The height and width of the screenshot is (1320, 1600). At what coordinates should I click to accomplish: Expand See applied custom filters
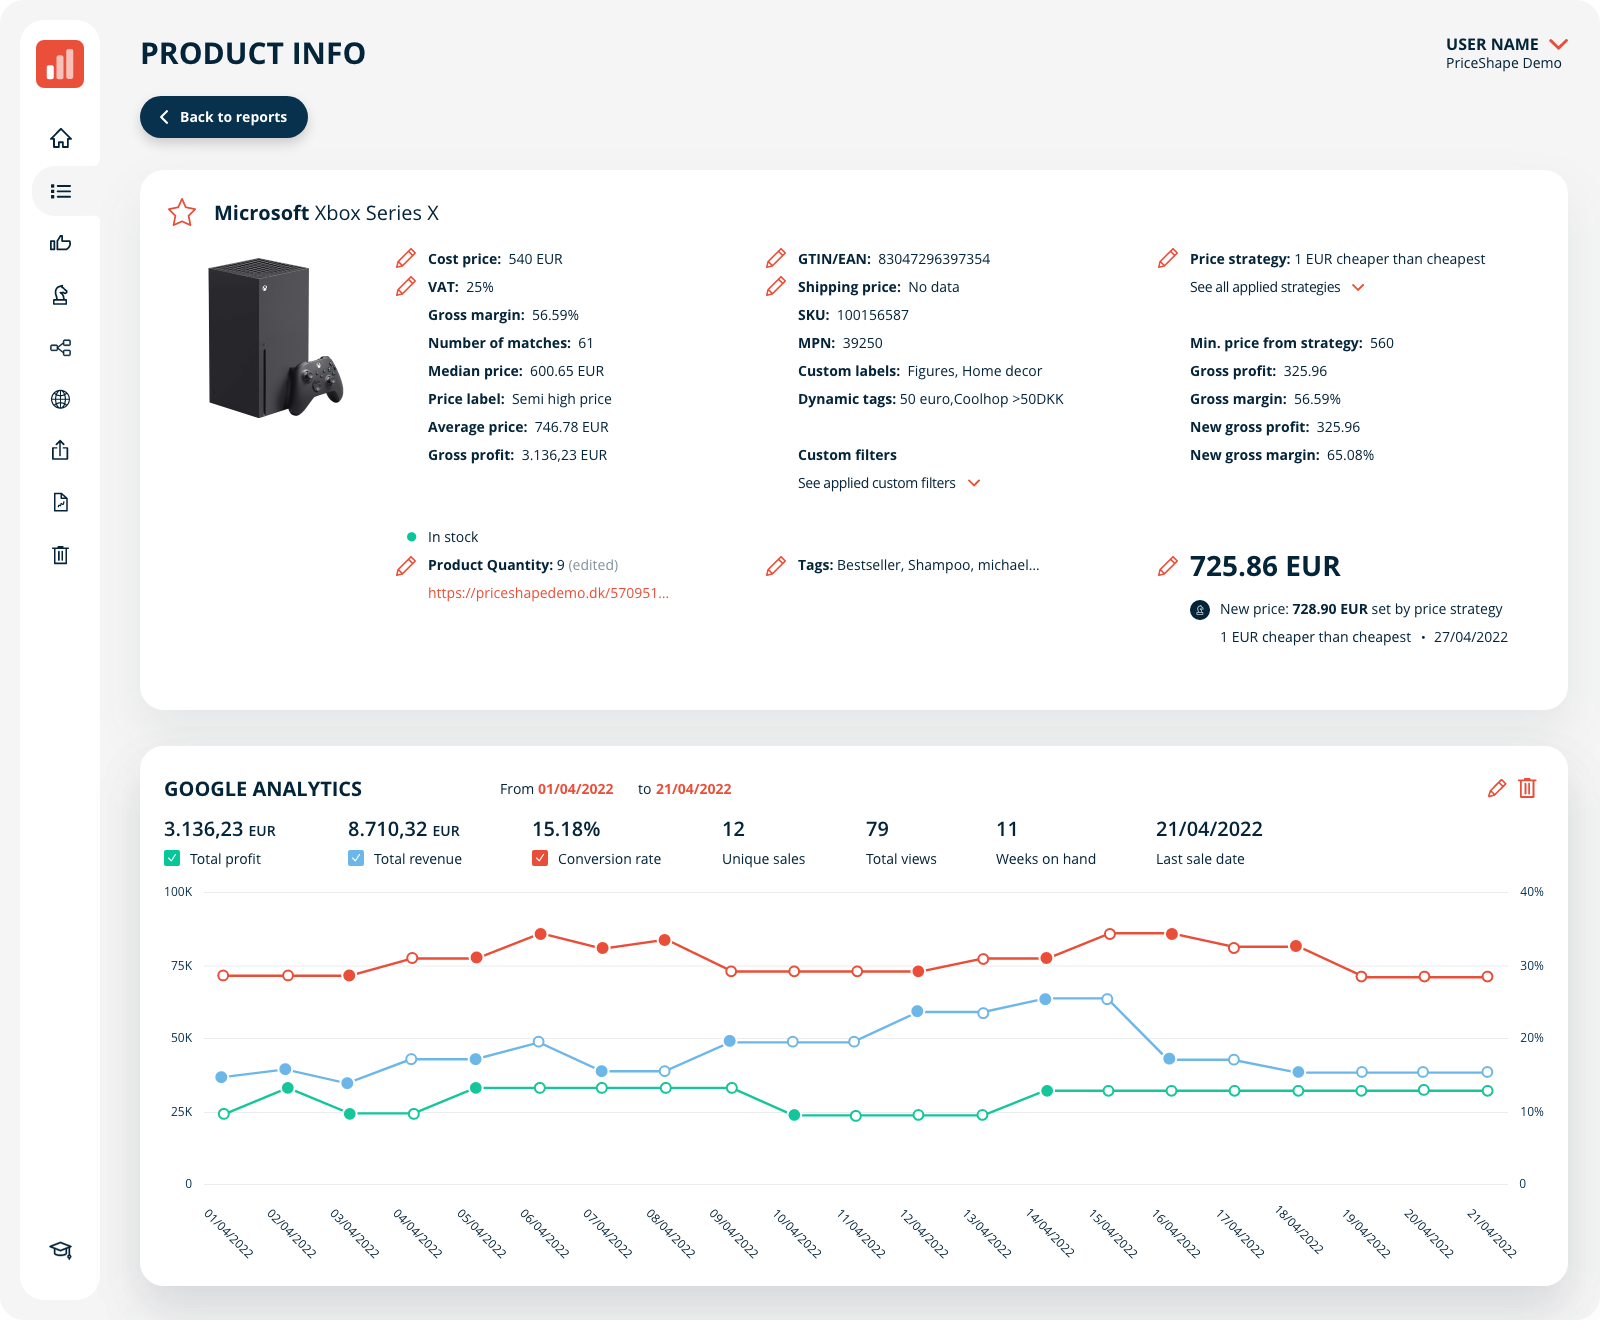click(x=889, y=483)
